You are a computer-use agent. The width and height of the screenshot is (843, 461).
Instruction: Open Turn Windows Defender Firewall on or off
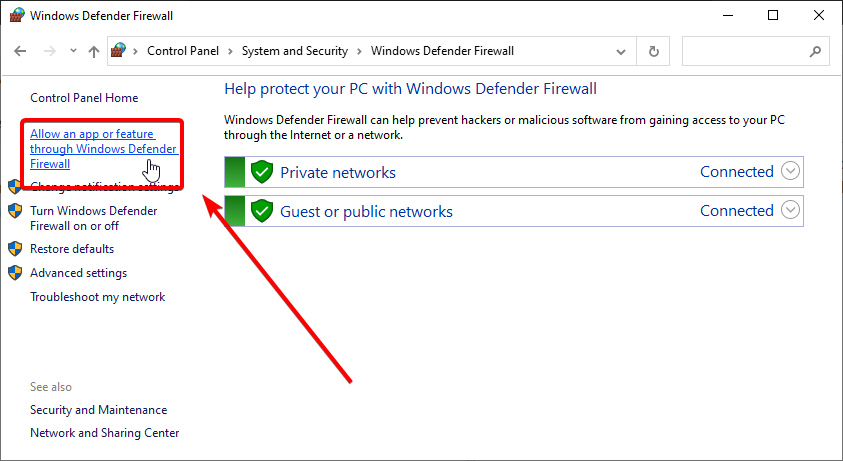(94, 218)
